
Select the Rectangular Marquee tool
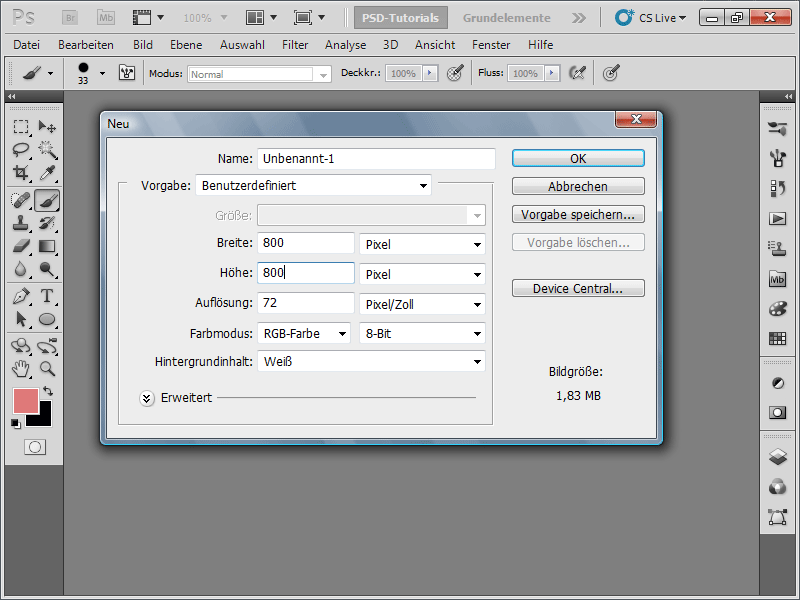click(x=21, y=126)
